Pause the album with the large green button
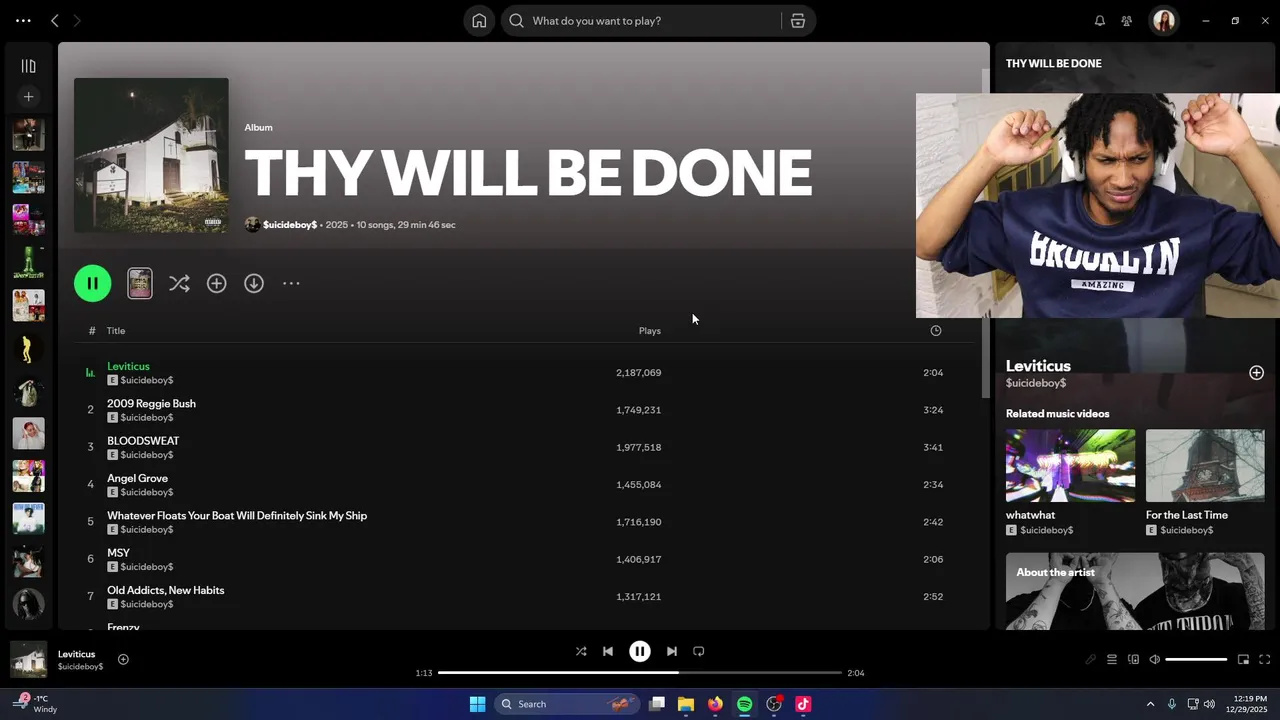Image resolution: width=1280 pixels, height=720 pixels. 93,283
